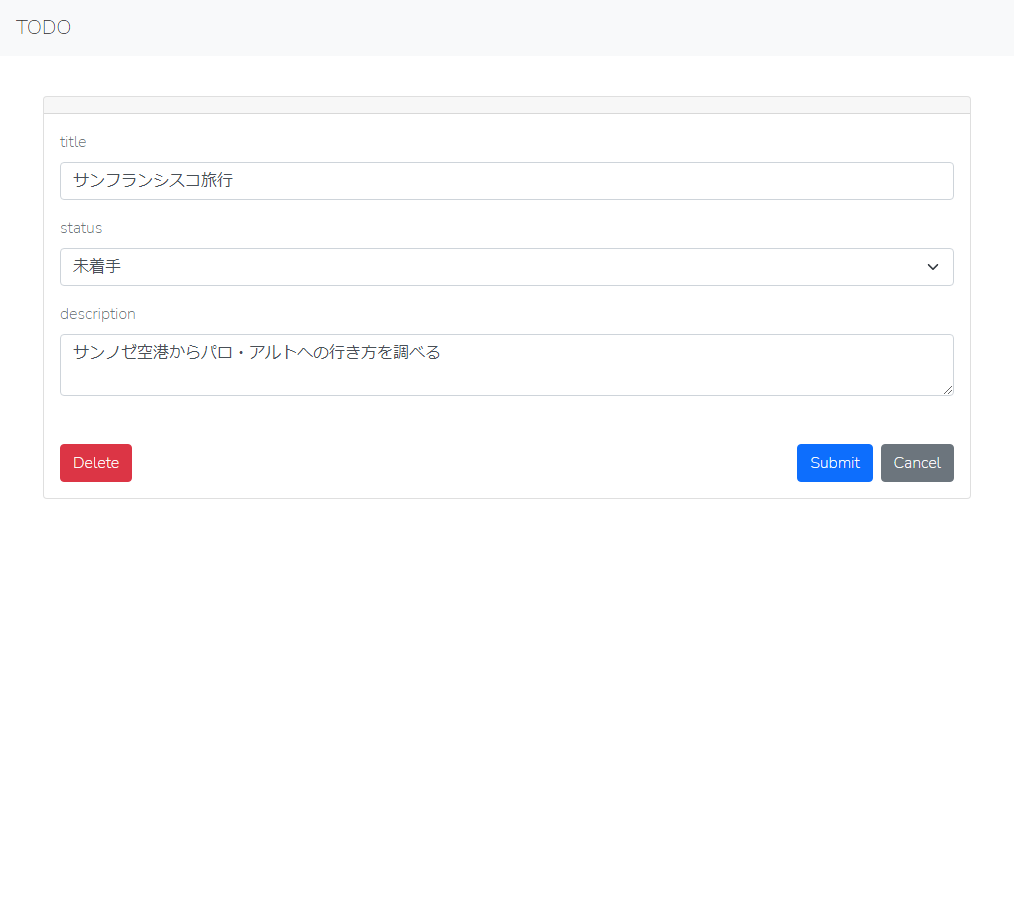The height and width of the screenshot is (900, 1014).
Task: Click the "title" field label
Action: click(73, 142)
